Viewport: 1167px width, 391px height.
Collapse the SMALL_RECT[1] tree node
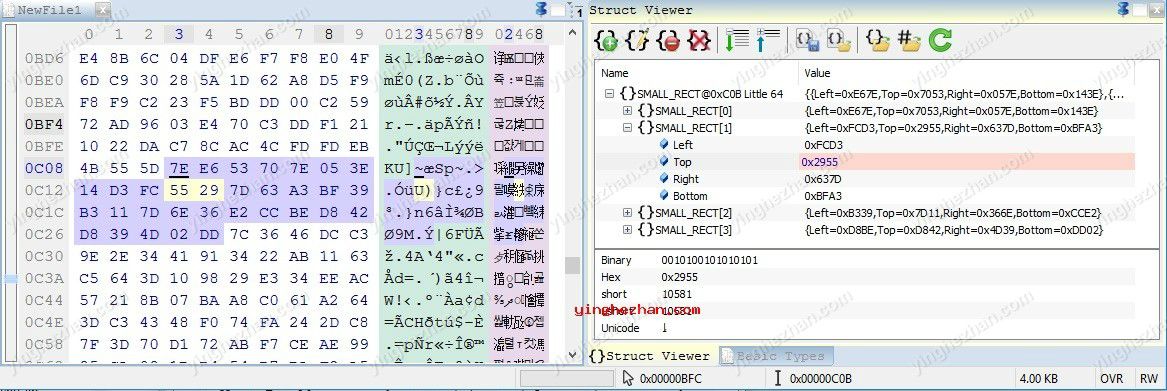click(x=627, y=128)
